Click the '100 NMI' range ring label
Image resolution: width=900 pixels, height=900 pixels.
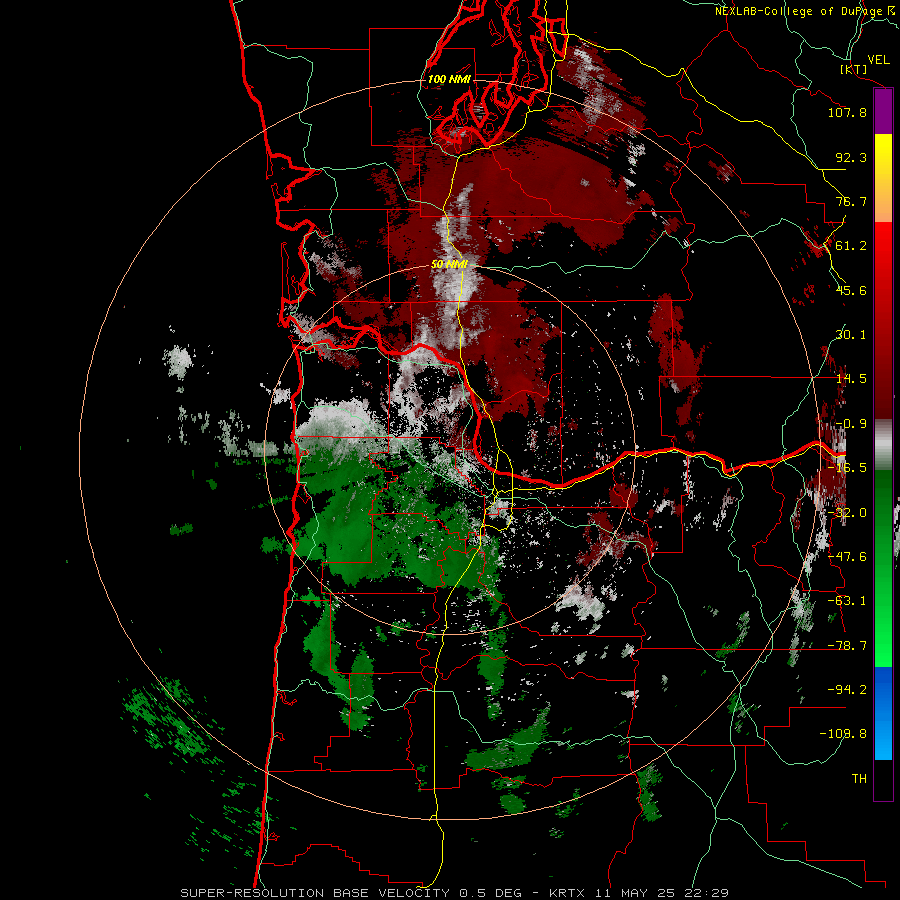click(x=449, y=79)
